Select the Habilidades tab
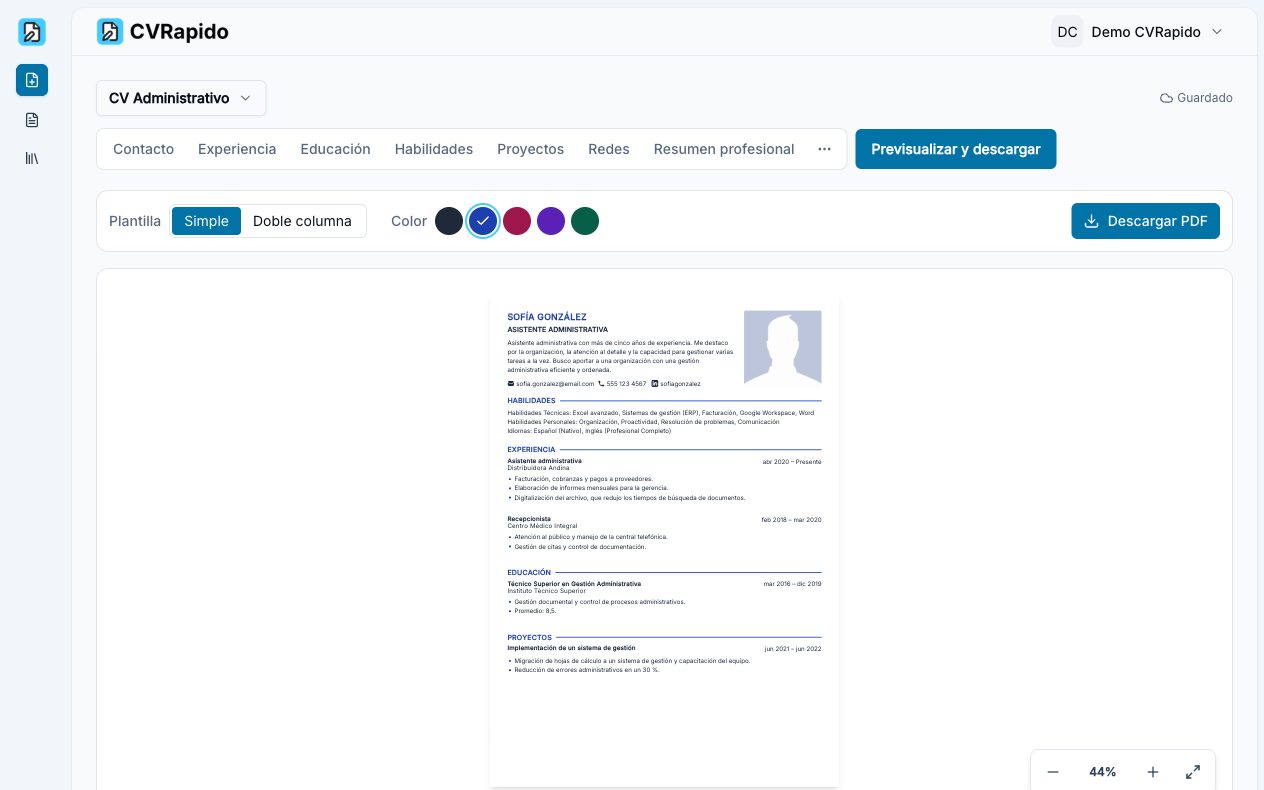The height and width of the screenshot is (790, 1264). (x=434, y=149)
